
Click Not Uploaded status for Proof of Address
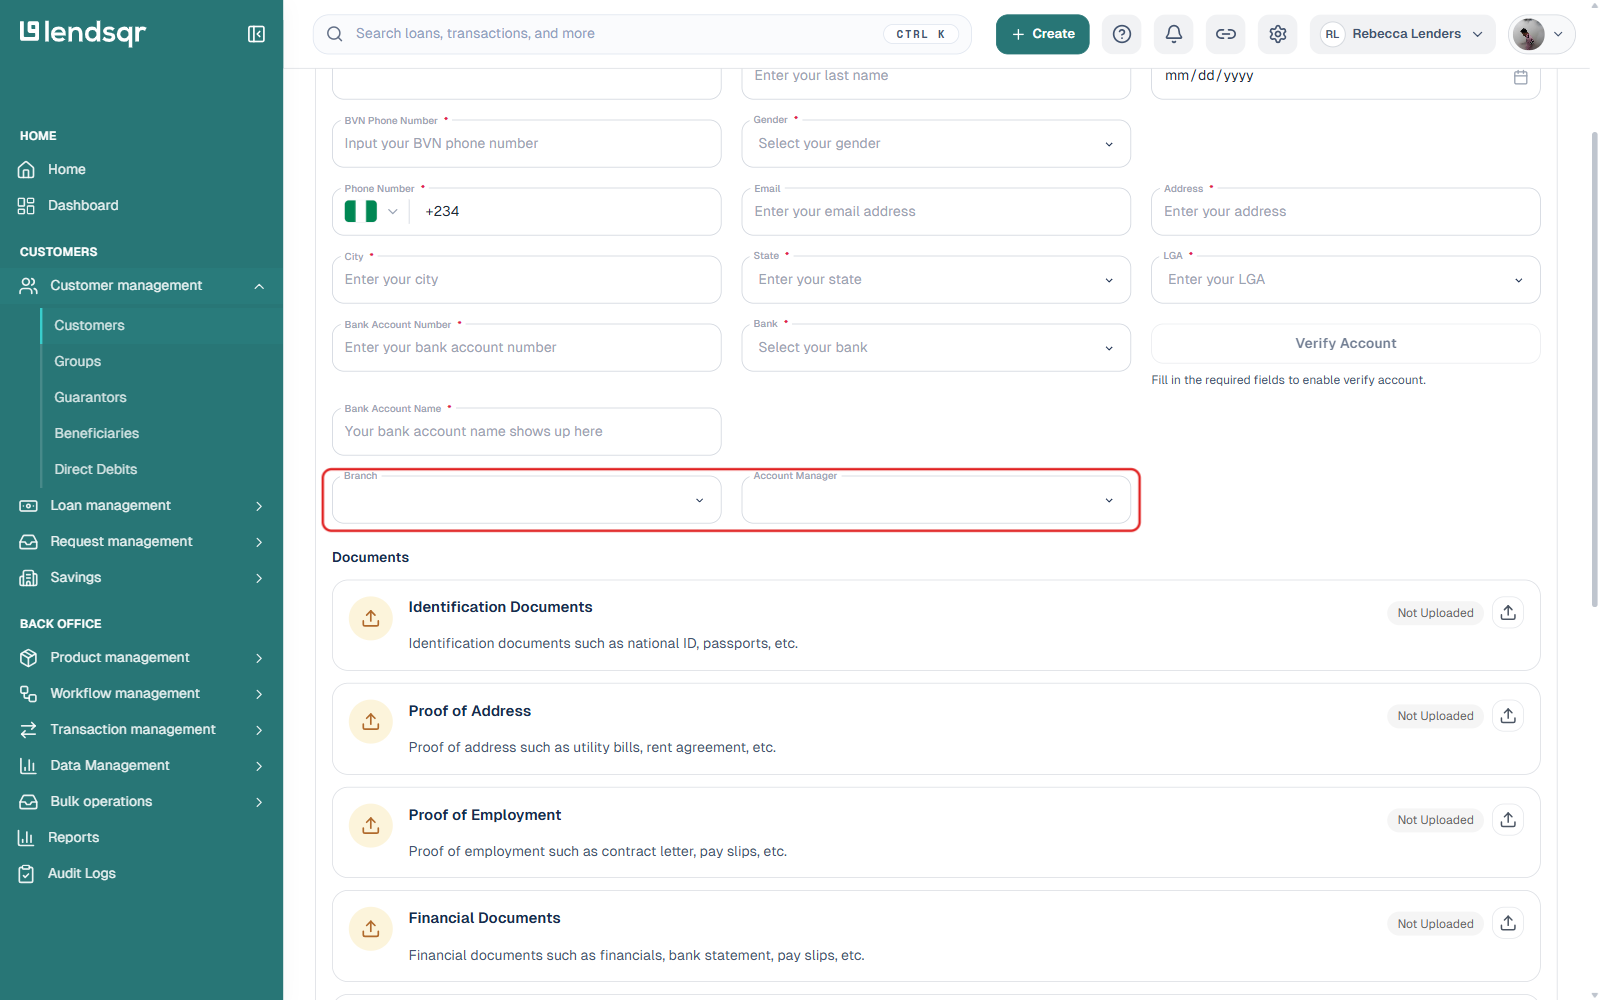tap(1435, 716)
